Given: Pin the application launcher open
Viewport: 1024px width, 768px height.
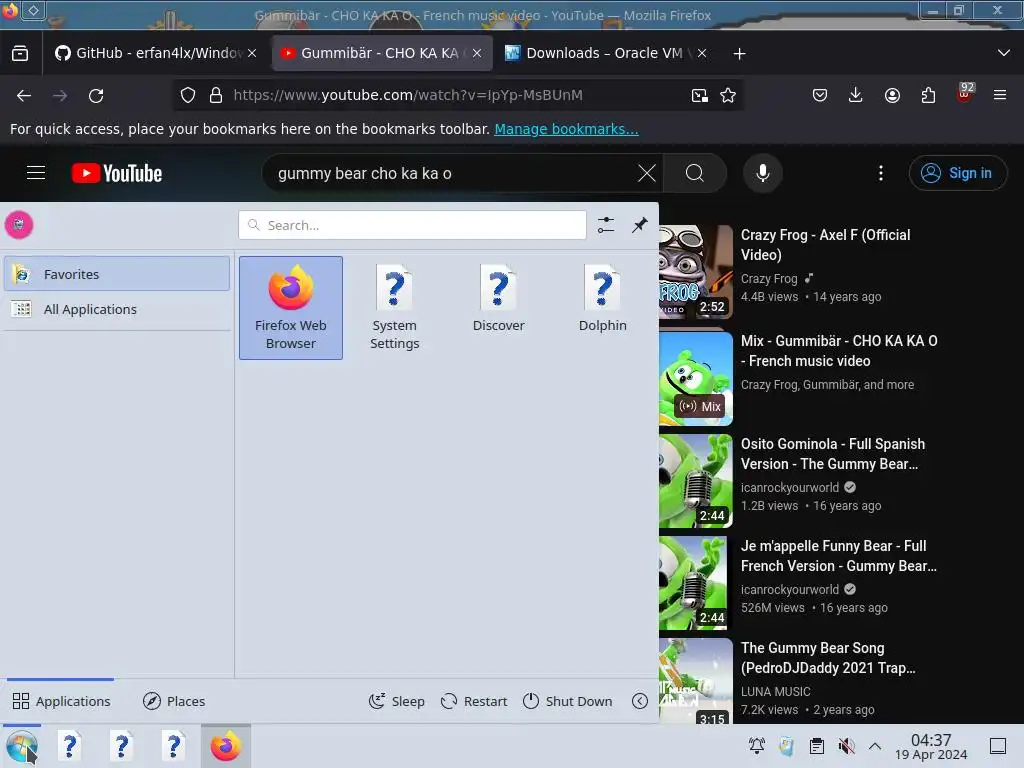Looking at the screenshot, I should pos(639,225).
